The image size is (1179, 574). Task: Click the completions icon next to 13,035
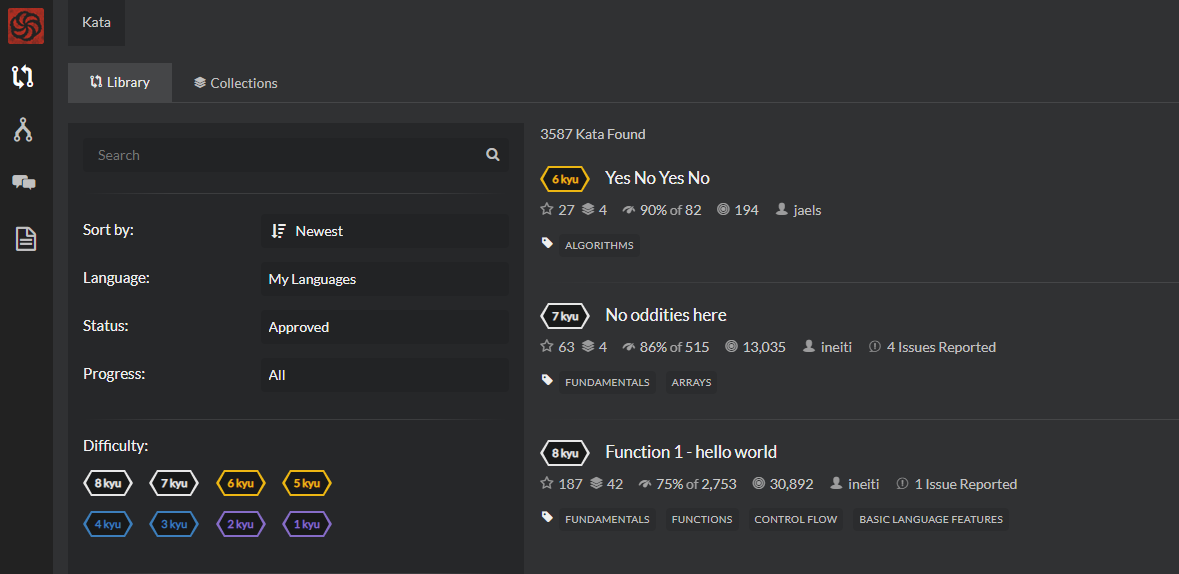tap(731, 347)
